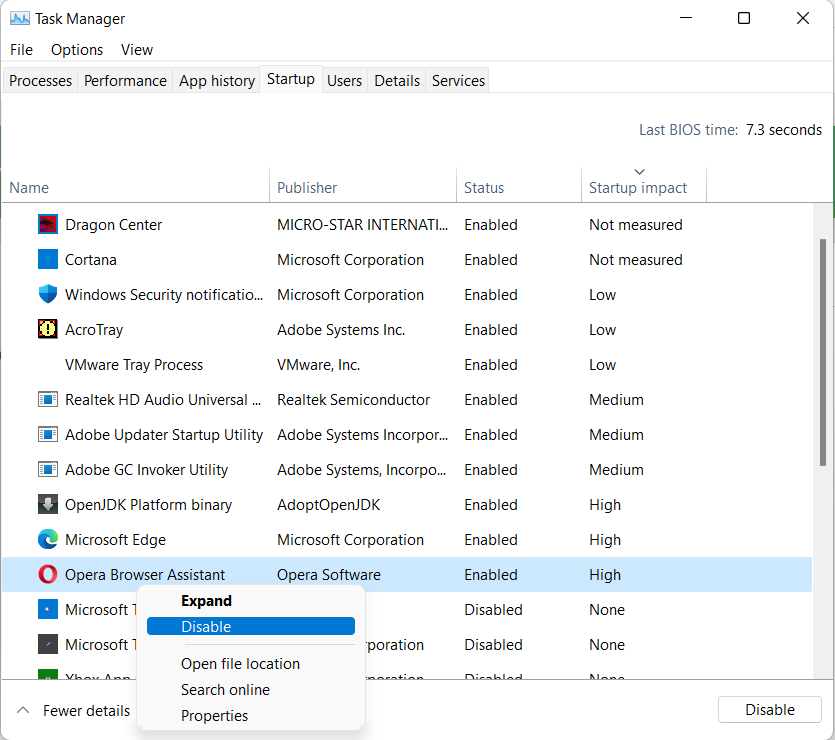Select the Dragon Center name text
The width and height of the screenshot is (835, 740).
(x=113, y=225)
